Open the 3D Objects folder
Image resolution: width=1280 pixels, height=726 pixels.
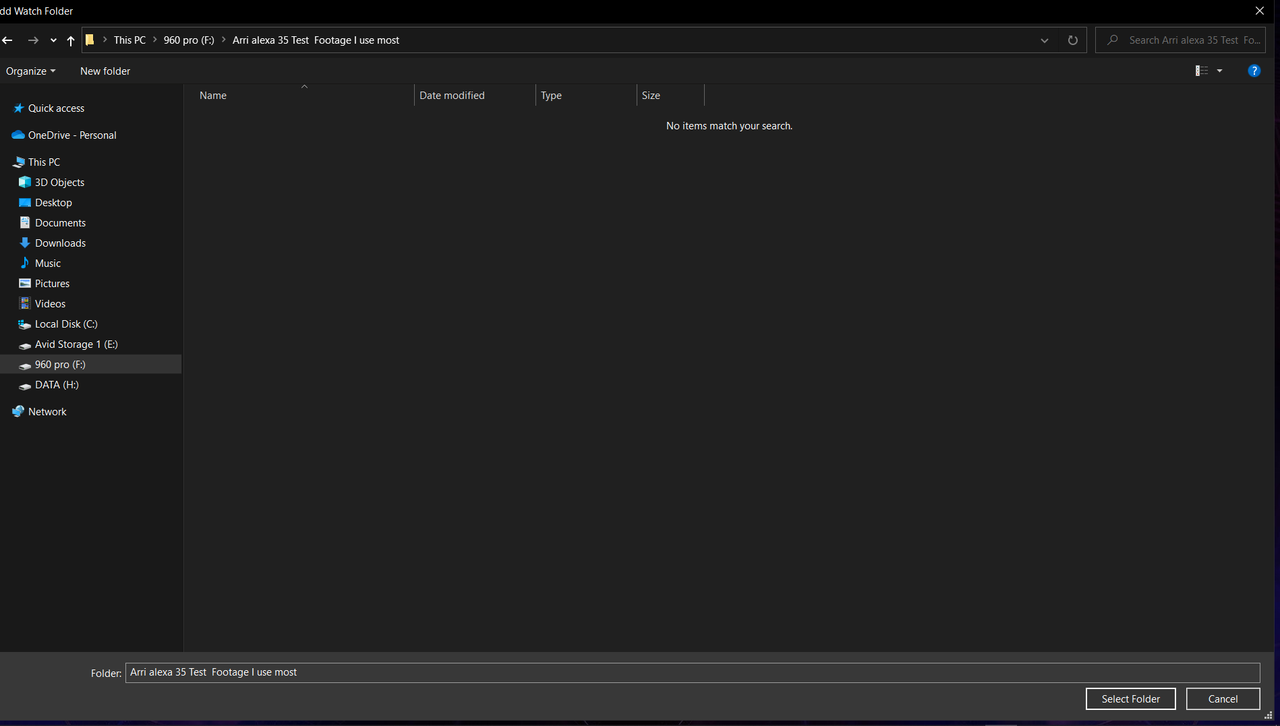click(59, 182)
